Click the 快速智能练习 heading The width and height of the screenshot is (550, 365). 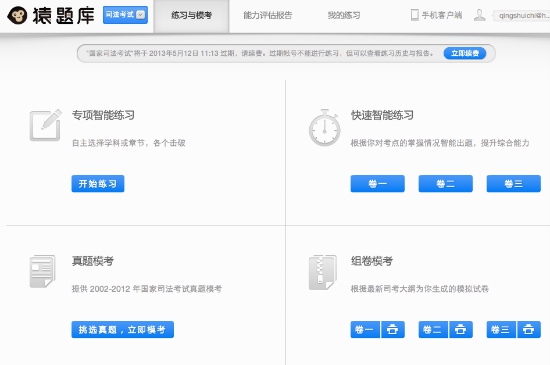coord(382,115)
